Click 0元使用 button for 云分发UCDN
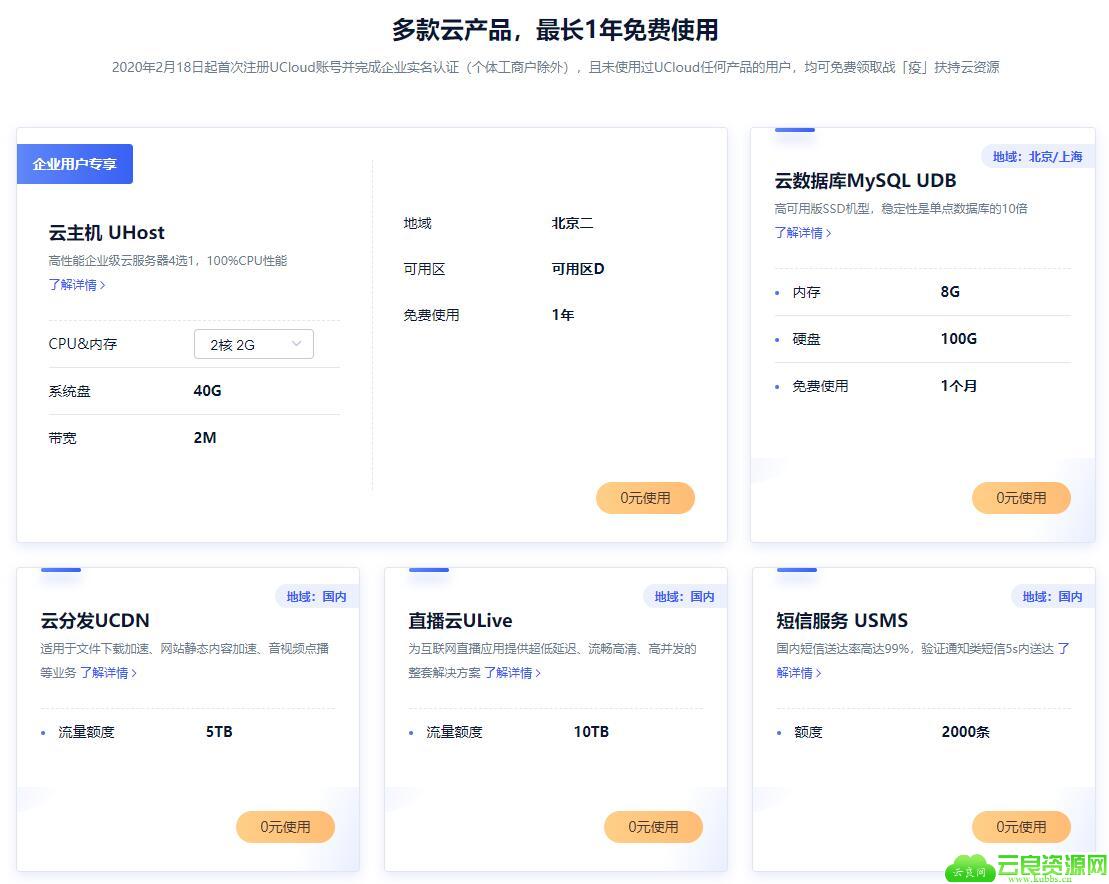 [285, 827]
